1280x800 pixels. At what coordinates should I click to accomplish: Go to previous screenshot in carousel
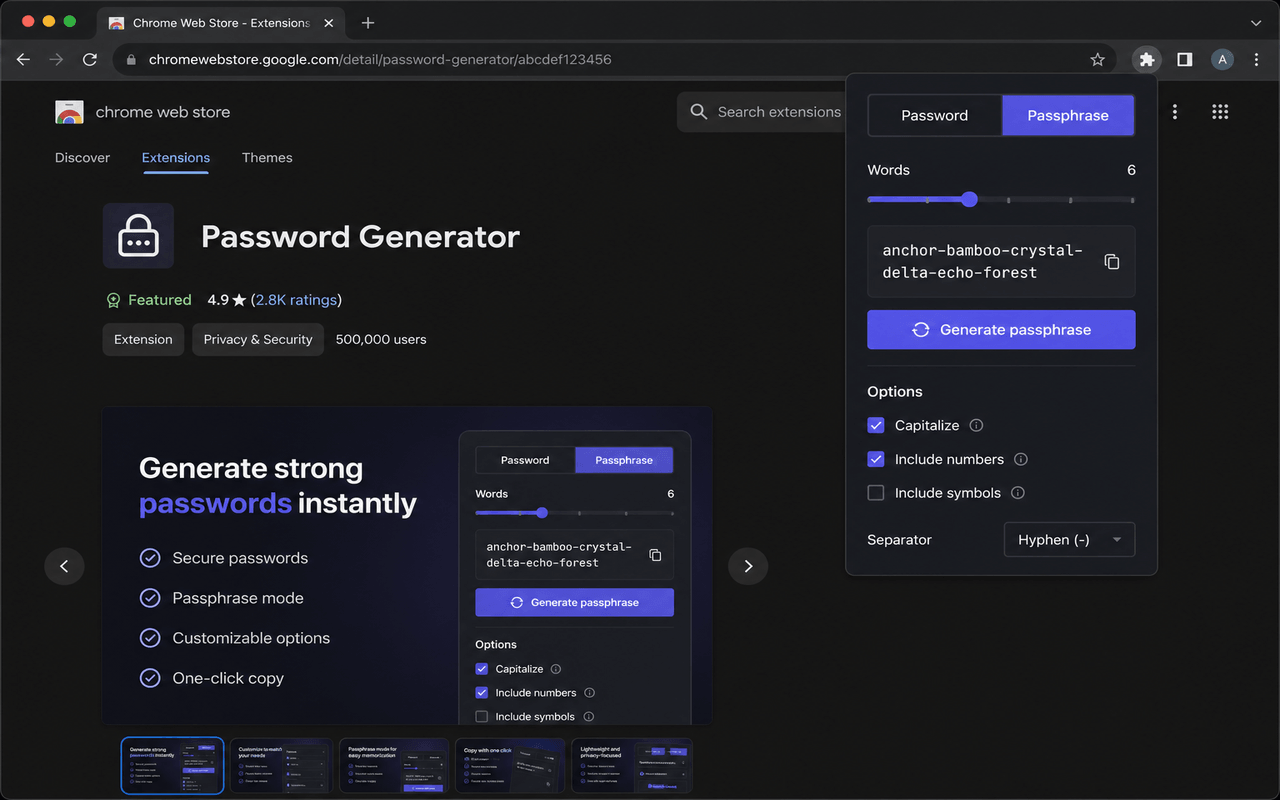pos(64,566)
